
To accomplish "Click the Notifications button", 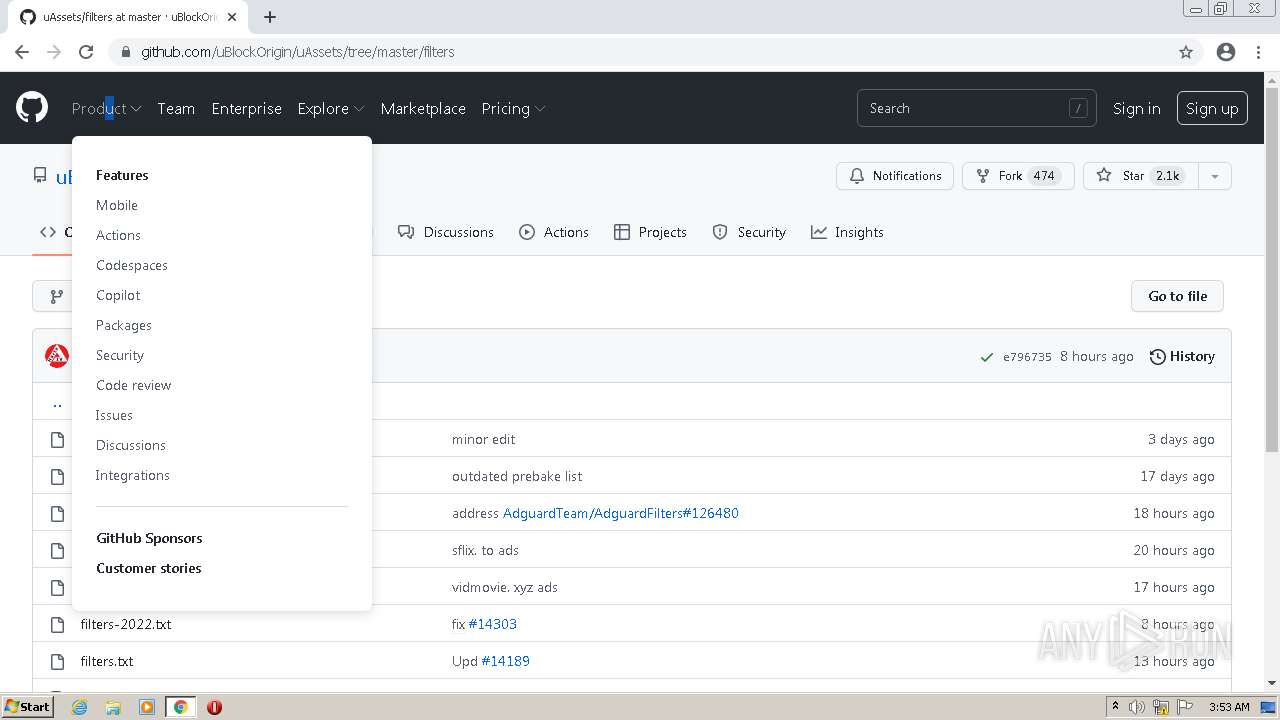I will [895, 176].
